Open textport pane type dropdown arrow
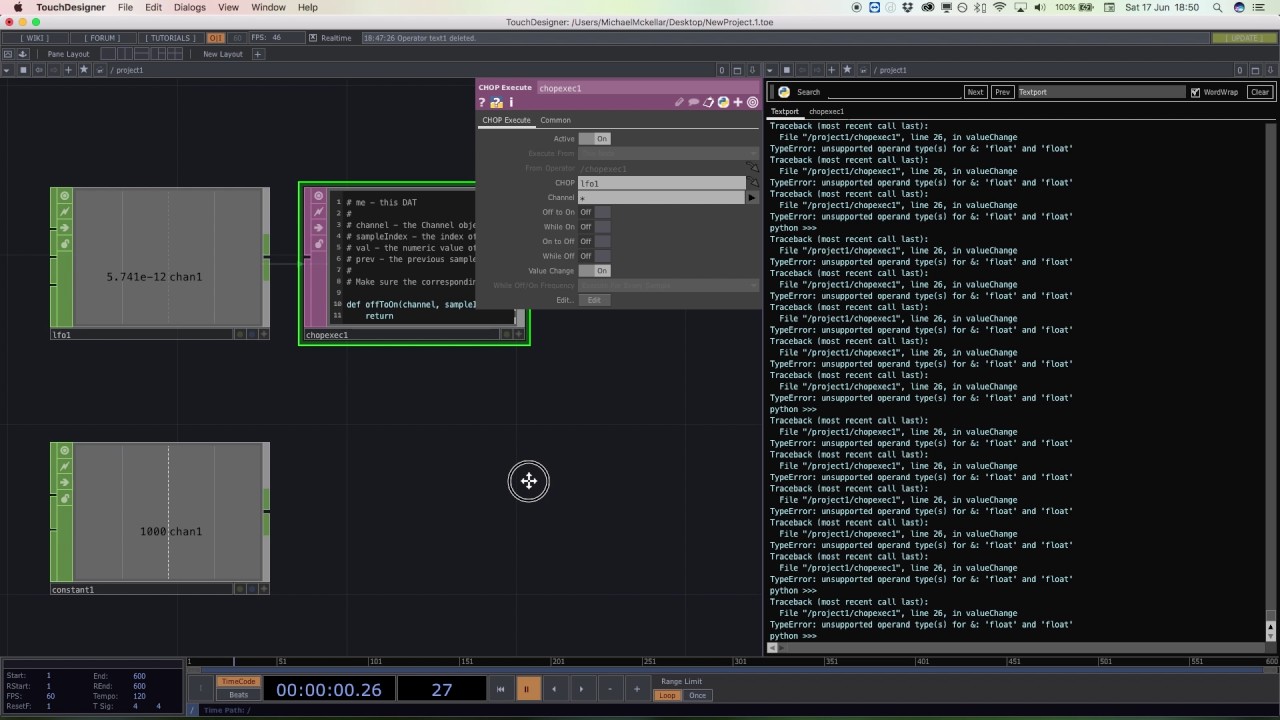 coord(771,70)
